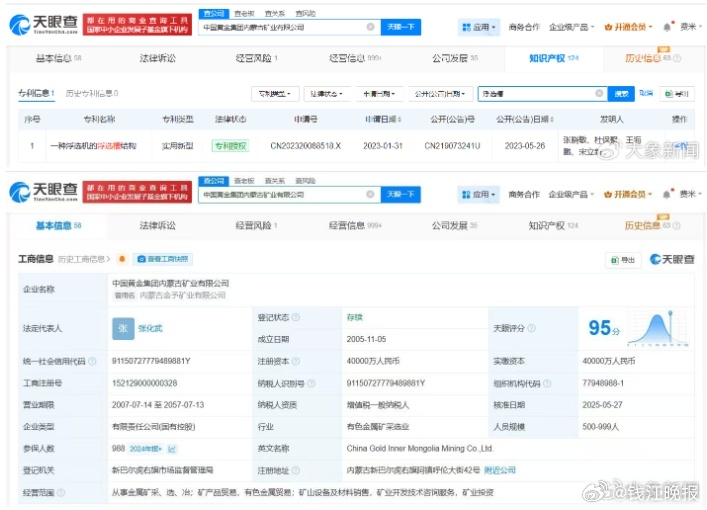Open 经营信息 tab on business-info page
This screenshot has height=510, width=707.
pos(355,225)
